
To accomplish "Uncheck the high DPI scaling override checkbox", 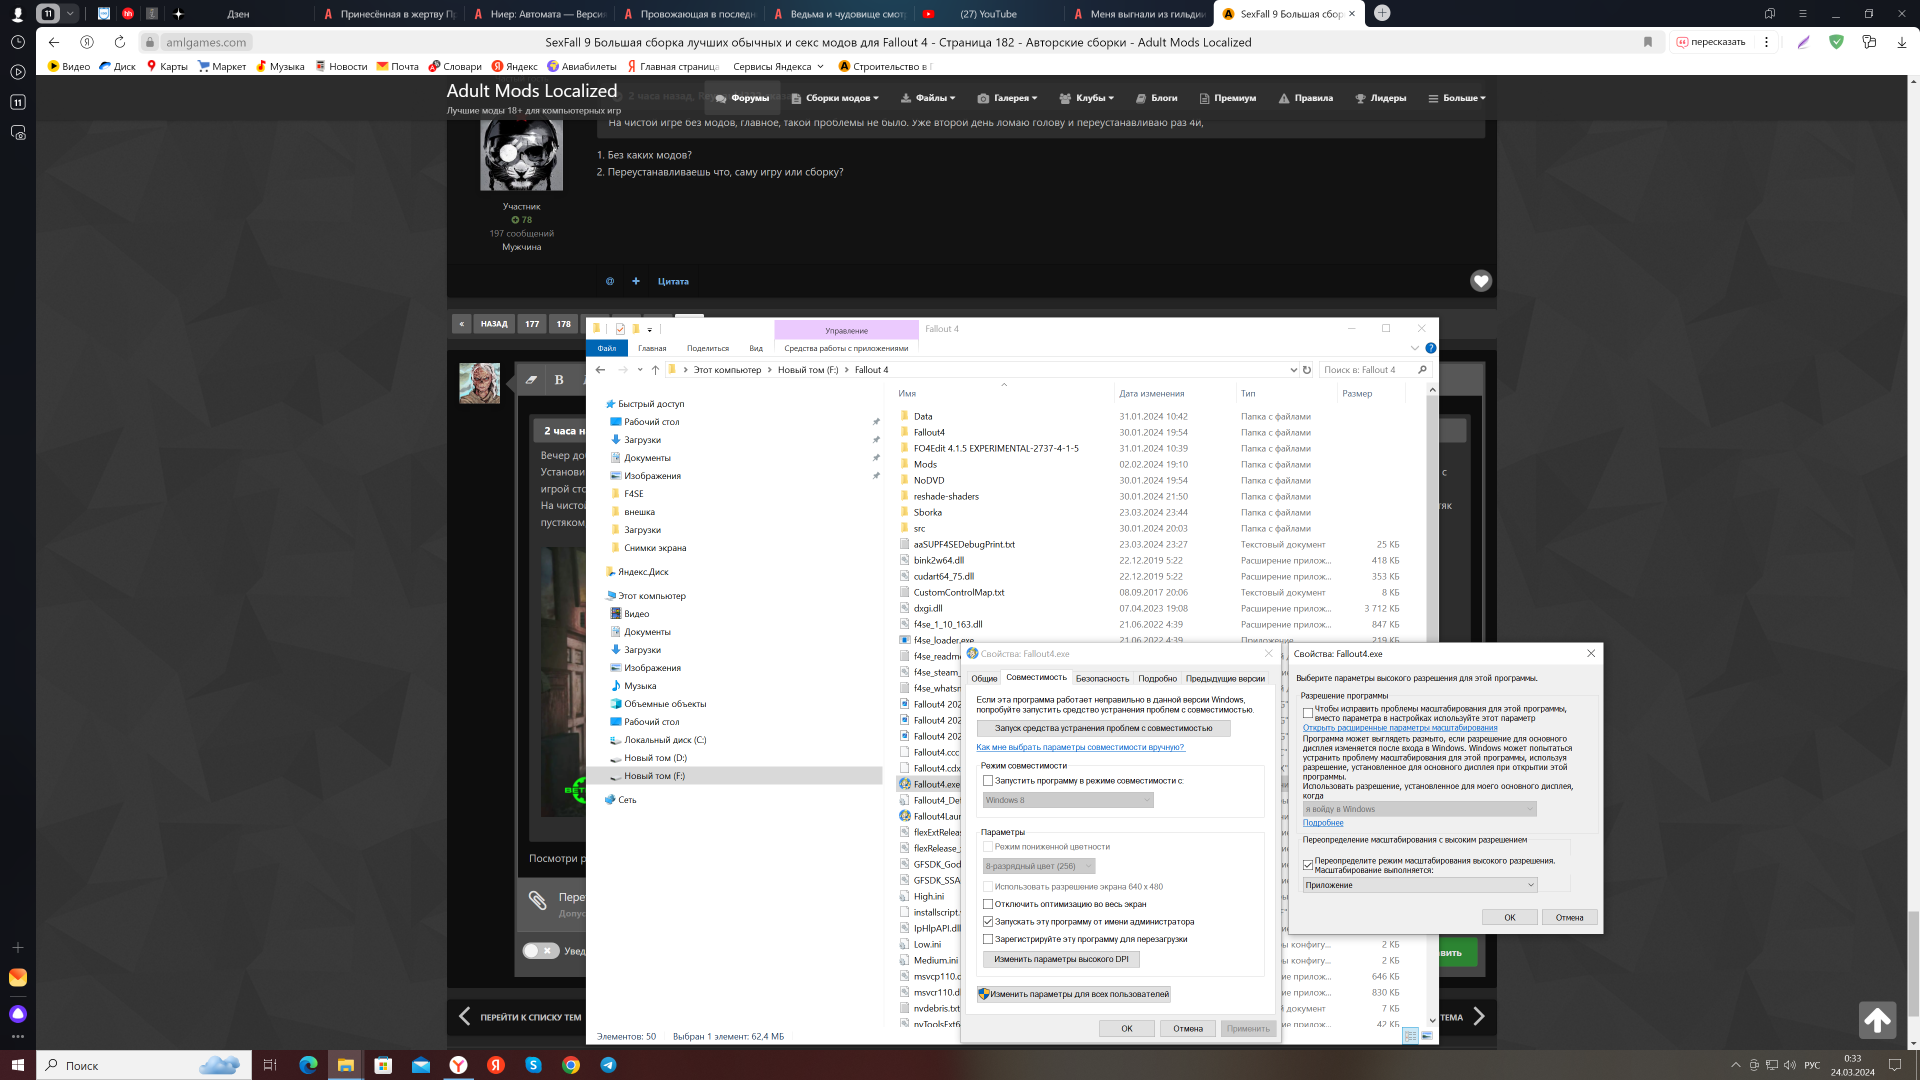I will point(1308,865).
